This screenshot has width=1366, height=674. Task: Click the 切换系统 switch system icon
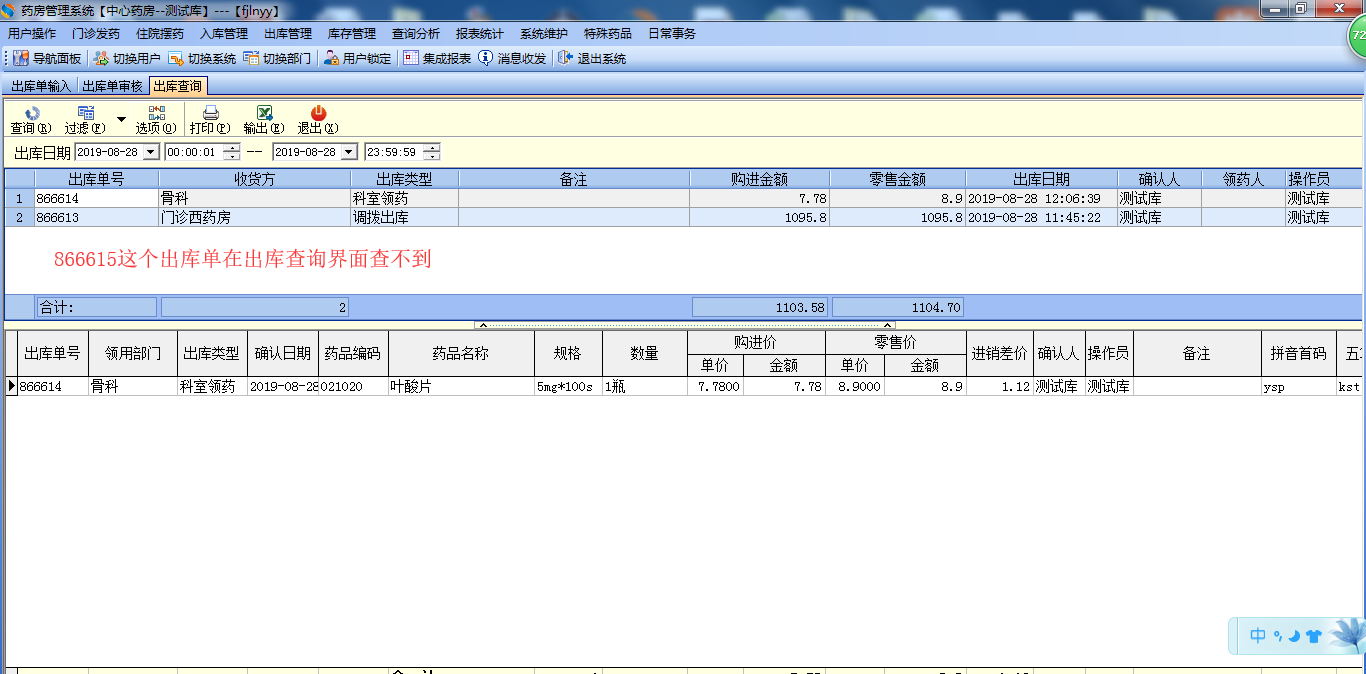(202, 59)
